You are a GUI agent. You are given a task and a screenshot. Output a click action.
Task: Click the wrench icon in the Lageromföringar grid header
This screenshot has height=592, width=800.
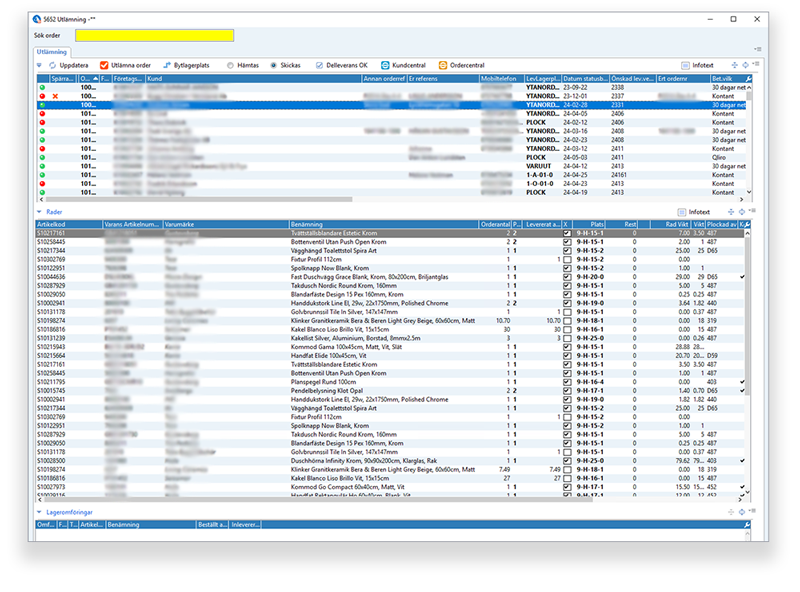(747, 525)
